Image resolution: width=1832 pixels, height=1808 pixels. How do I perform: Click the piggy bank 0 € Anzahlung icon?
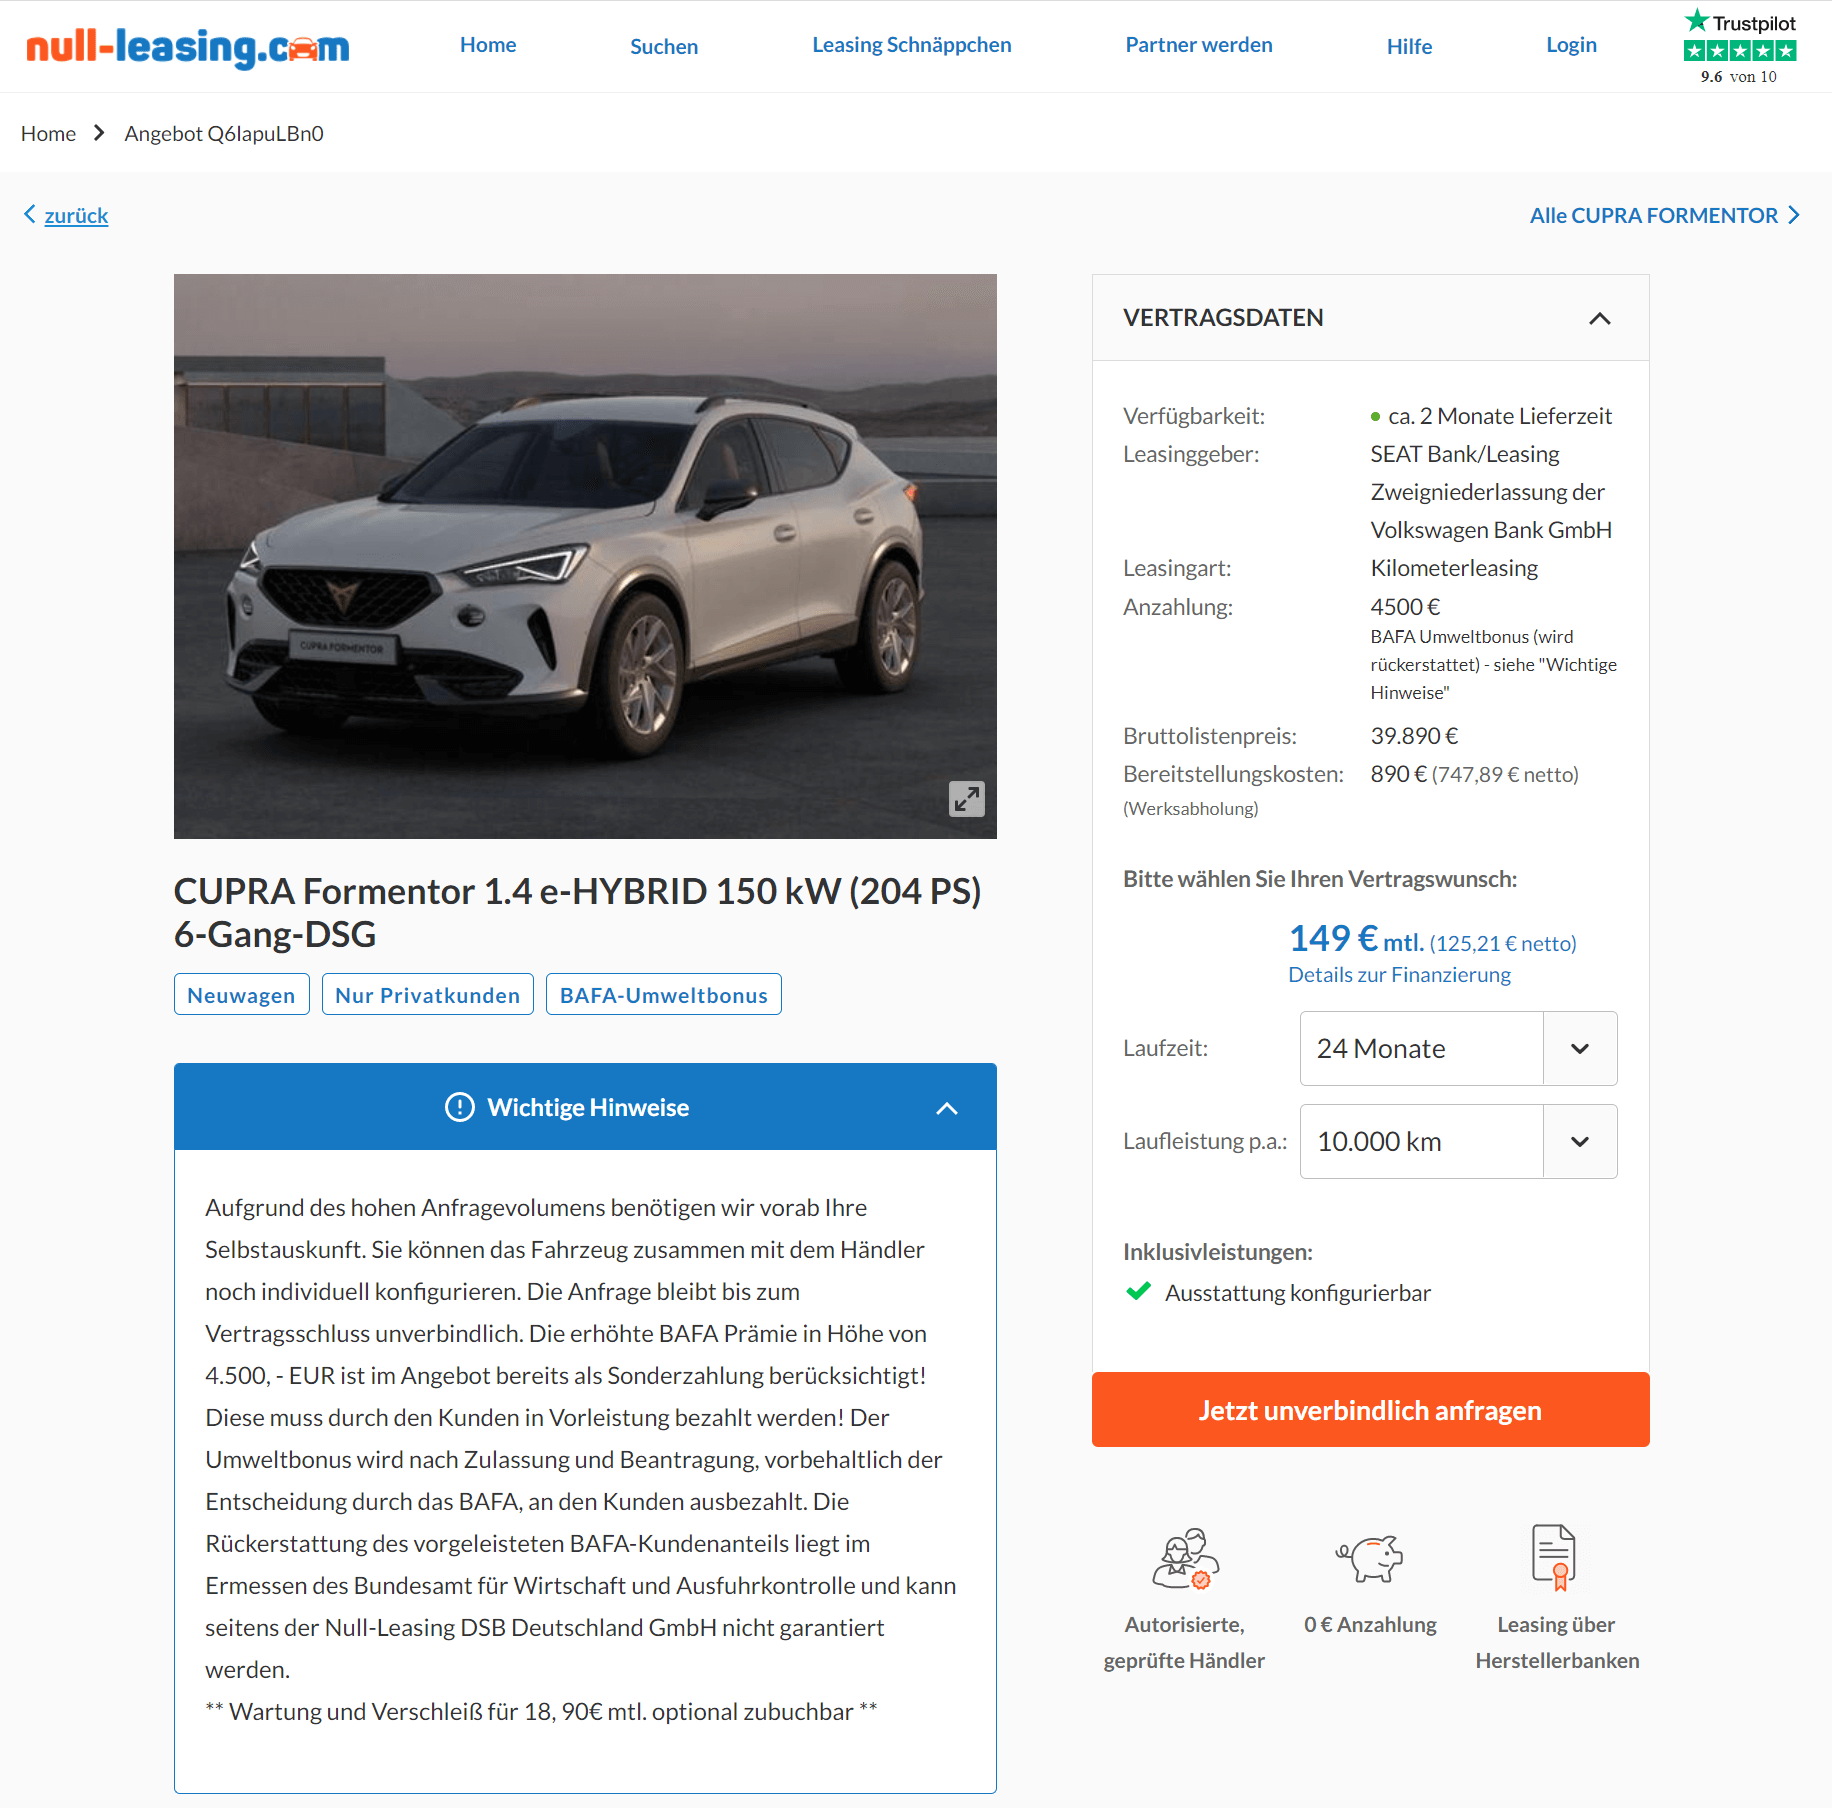1370,1558
